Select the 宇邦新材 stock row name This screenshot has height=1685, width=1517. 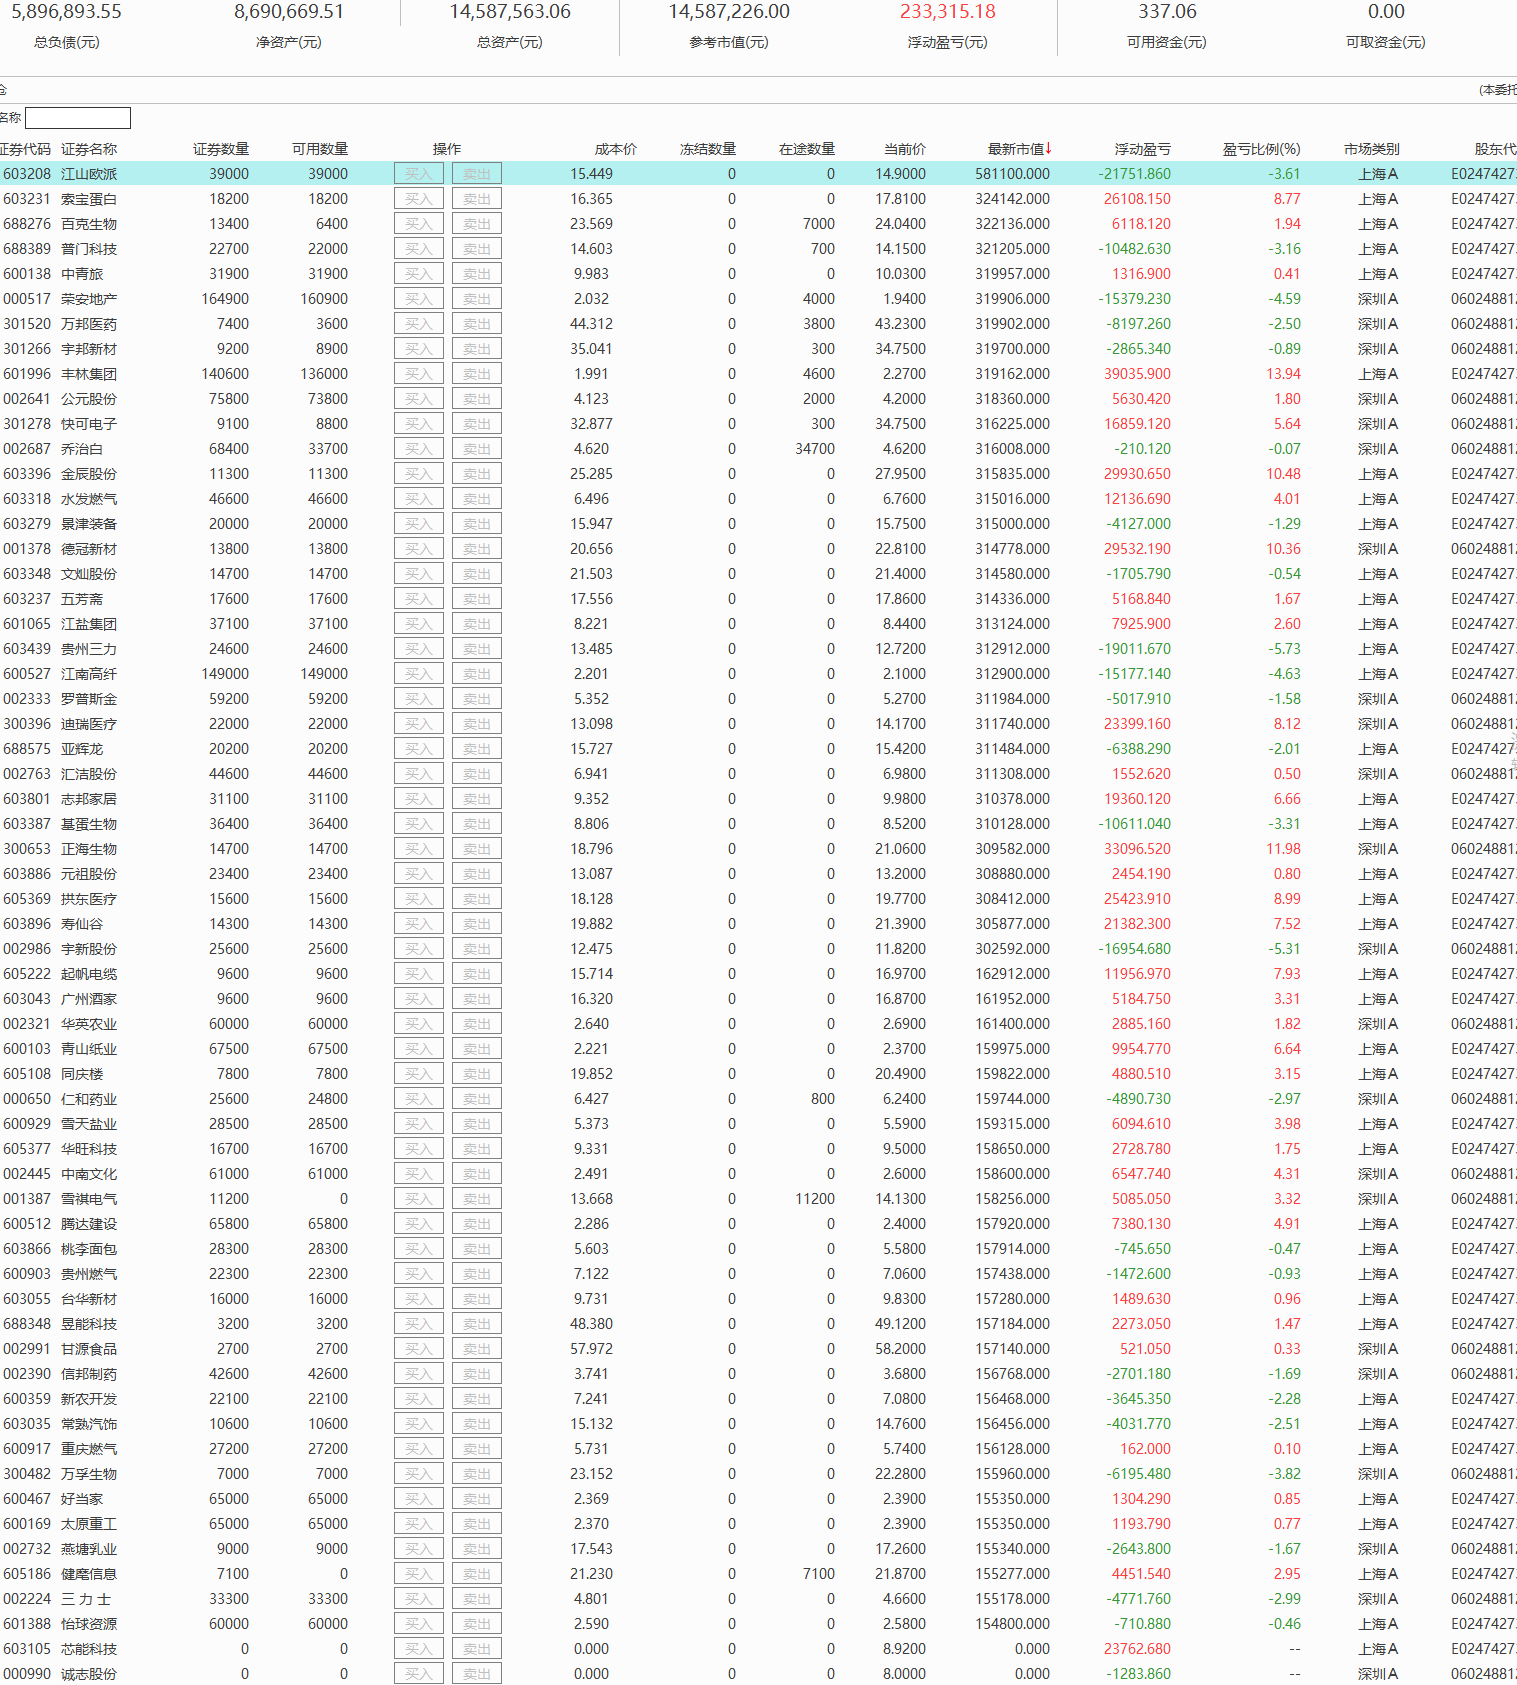tap(89, 349)
